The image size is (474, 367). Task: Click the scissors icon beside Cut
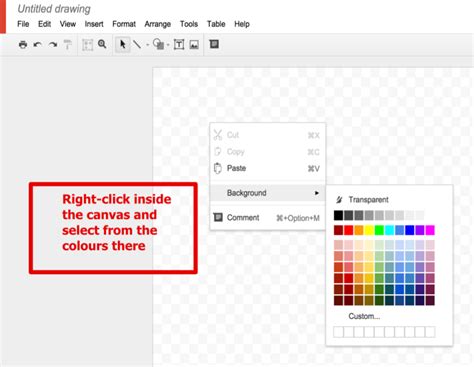218,135
